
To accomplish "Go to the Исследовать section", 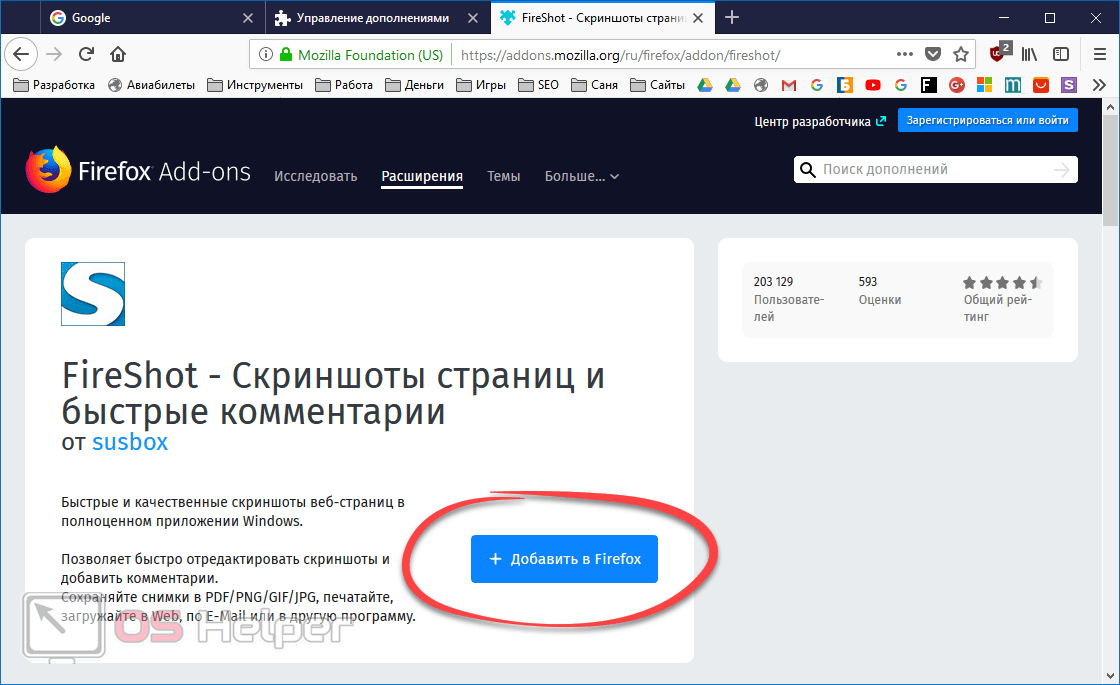I will [316, 176].
